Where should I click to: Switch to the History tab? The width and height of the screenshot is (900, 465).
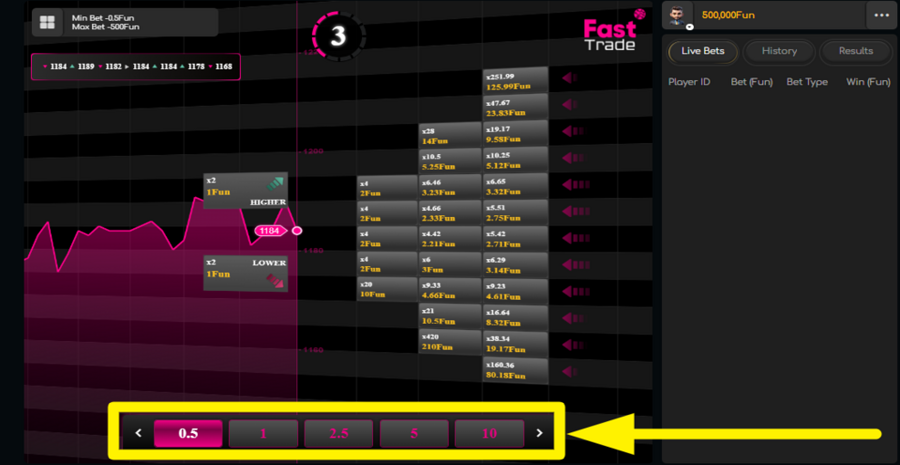tap(779, 51)
